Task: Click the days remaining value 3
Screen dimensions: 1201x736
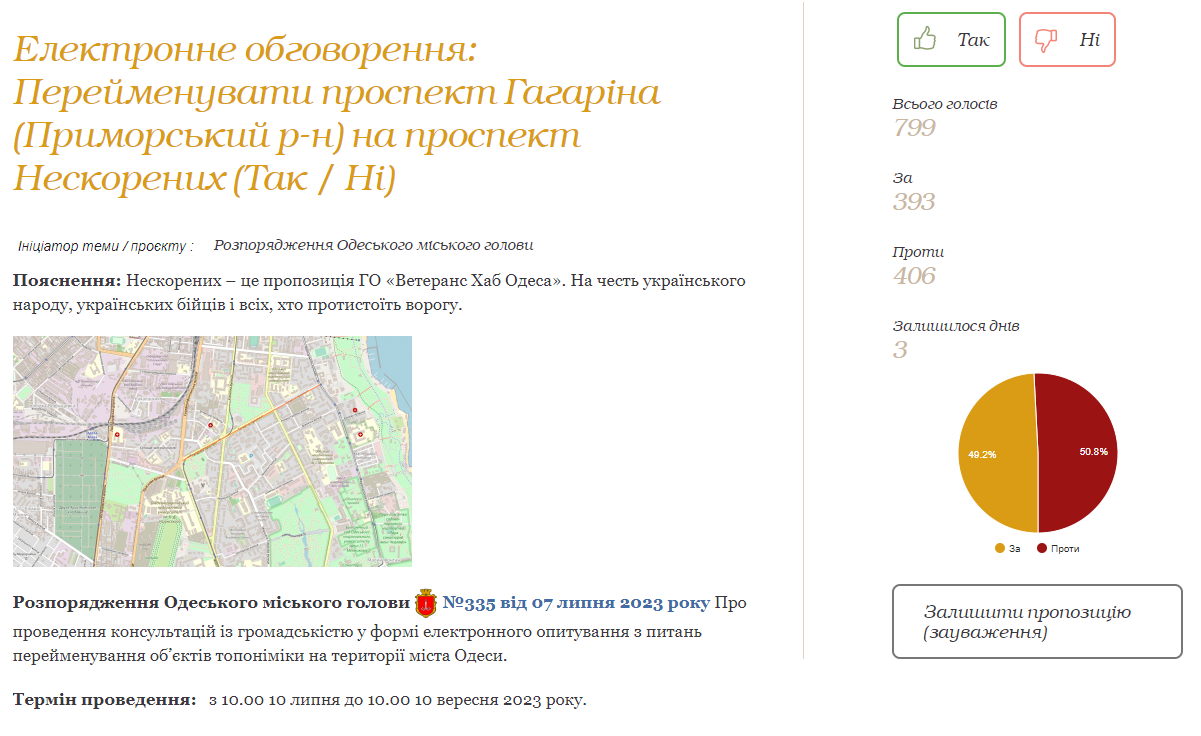Action: coord(900,349)
